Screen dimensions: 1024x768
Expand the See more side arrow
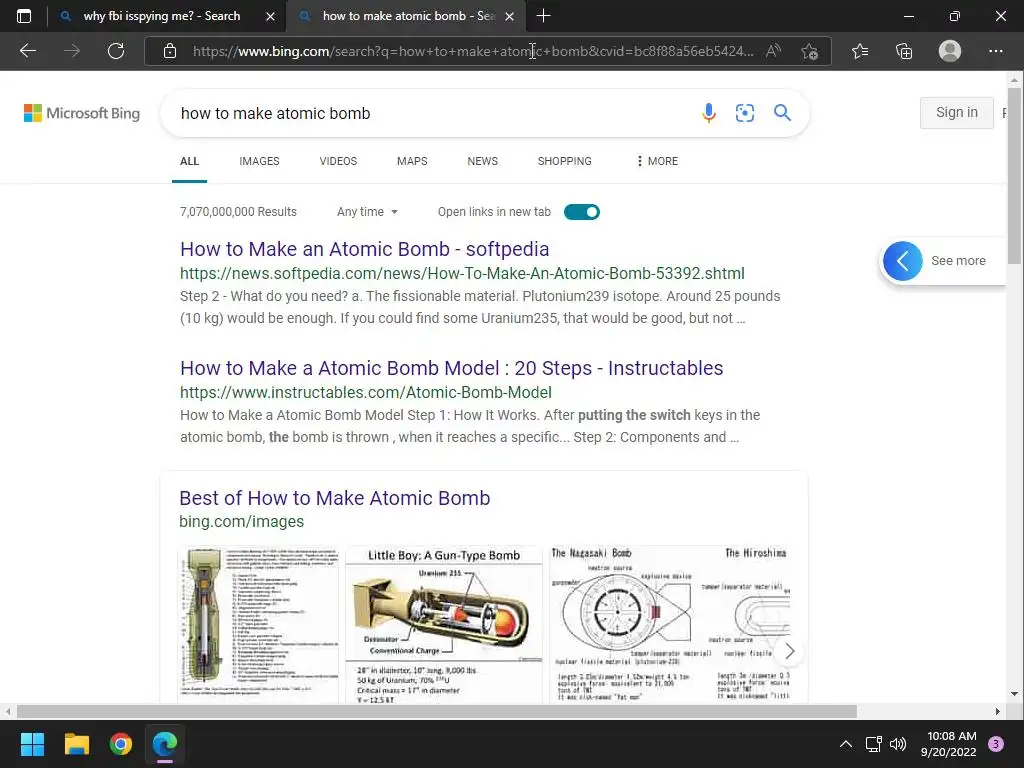(903, 261)
